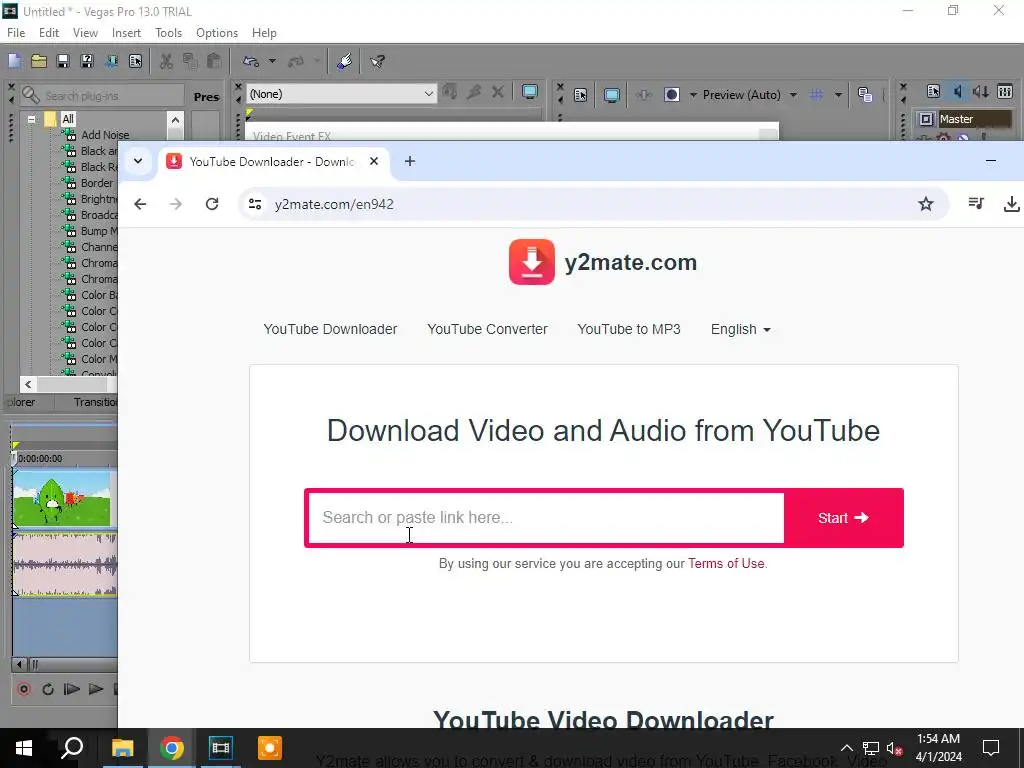Screen dimensions: 1024x768
Task: Click trimmer external monitor icon
Action: coord(530,93)
